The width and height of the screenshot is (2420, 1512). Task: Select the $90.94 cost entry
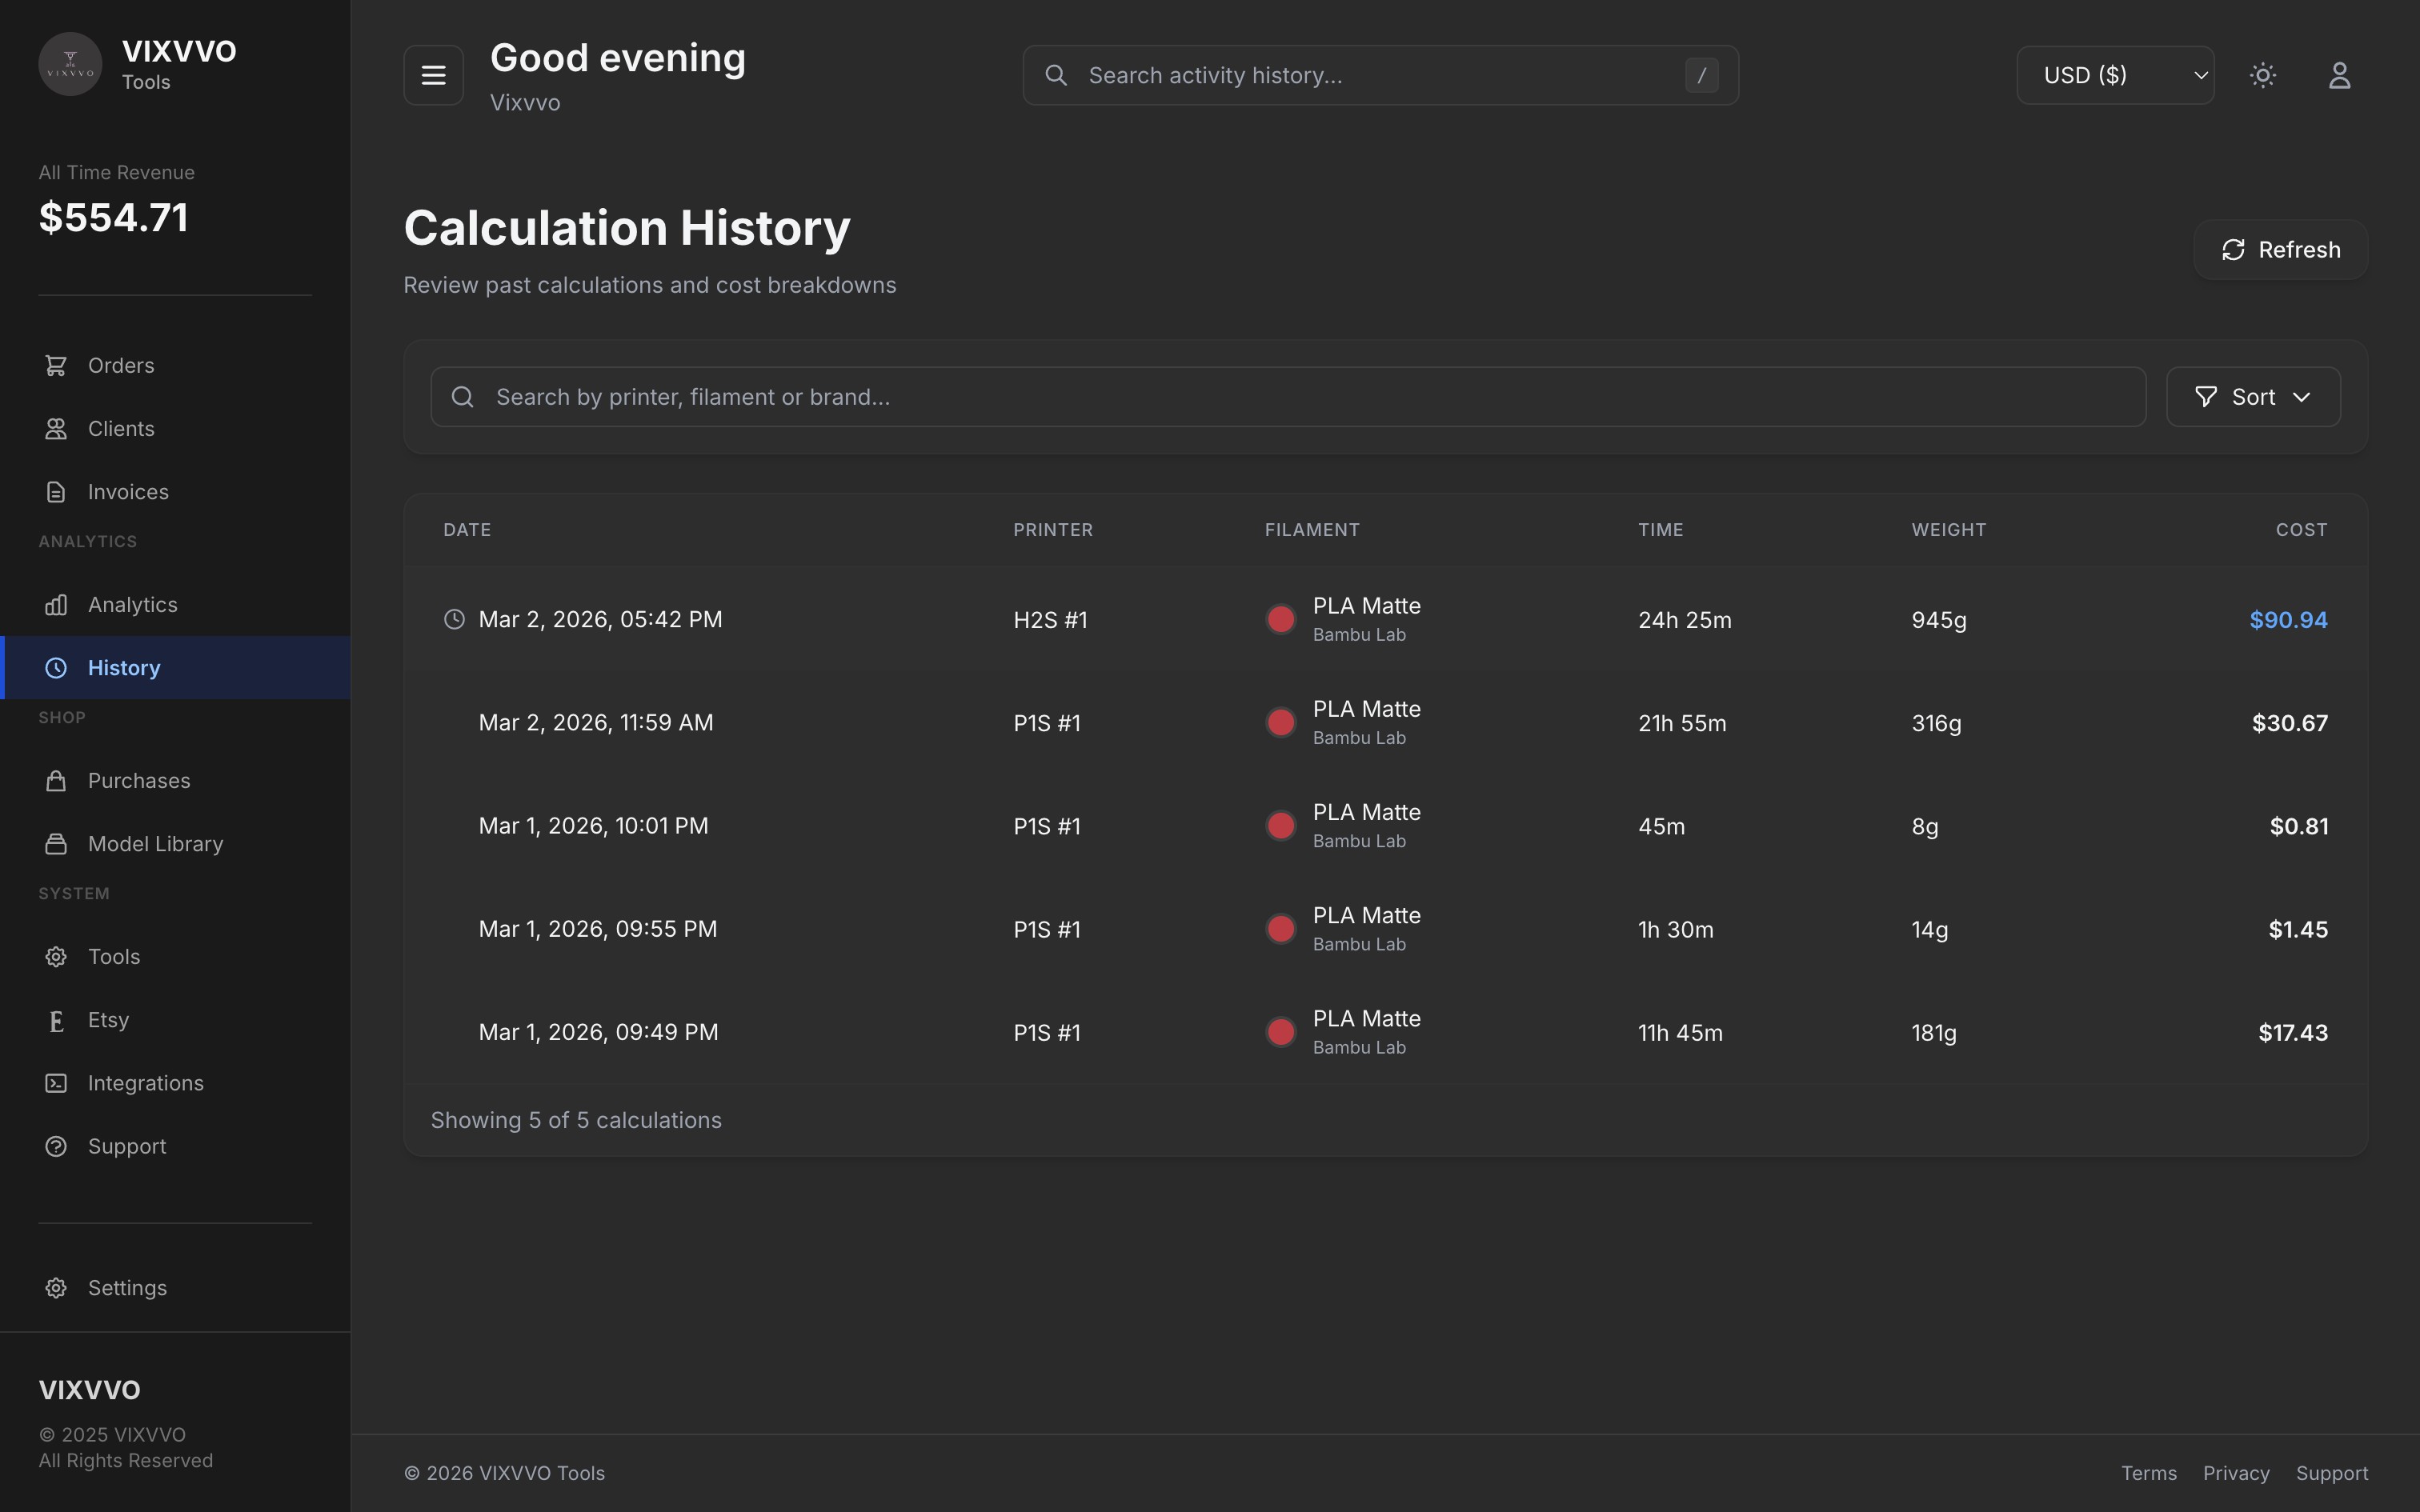coord(2288,619)
